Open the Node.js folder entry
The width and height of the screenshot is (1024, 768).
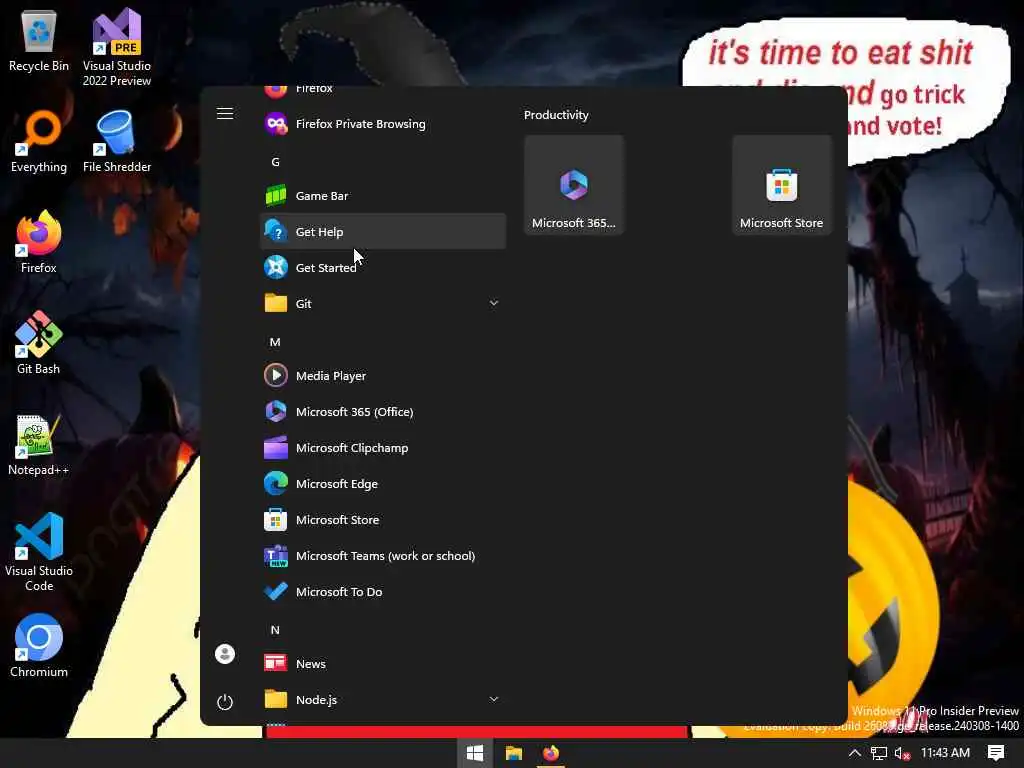tap(383, 699)
